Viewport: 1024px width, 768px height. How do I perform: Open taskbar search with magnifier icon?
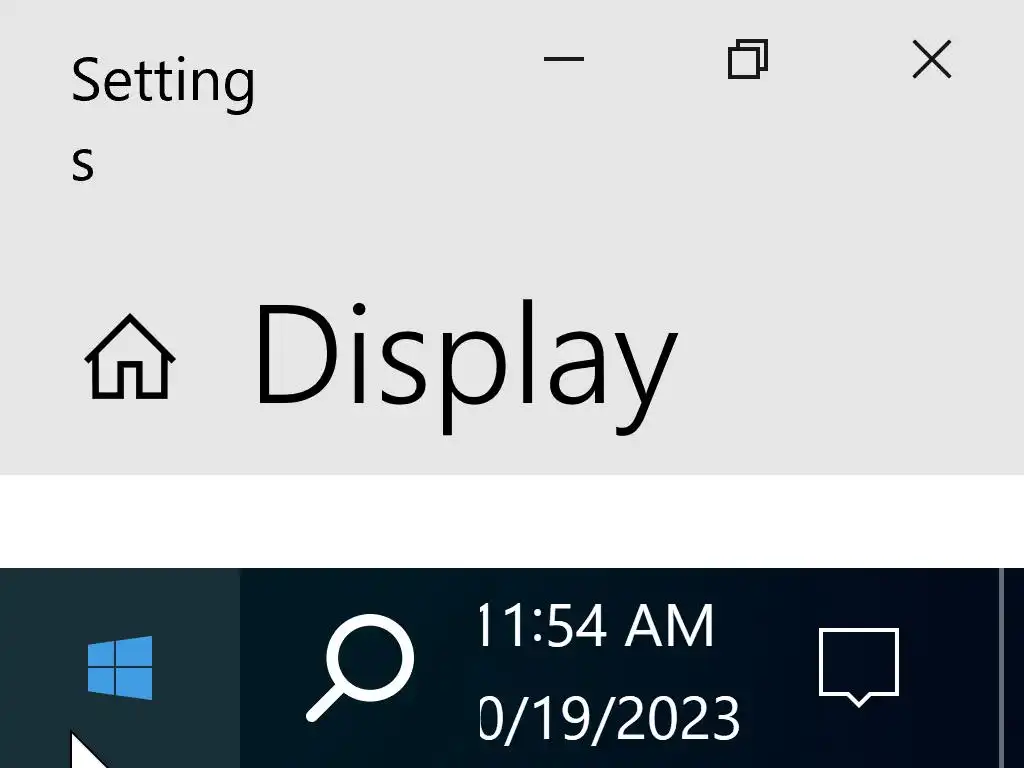click(360, 667)
